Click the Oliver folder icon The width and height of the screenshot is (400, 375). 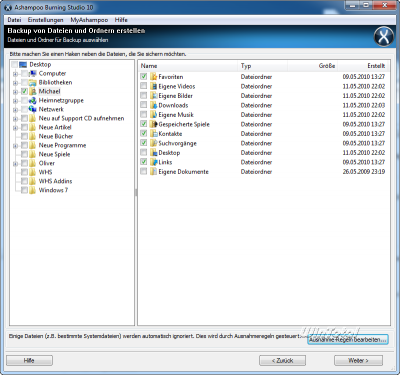(32, 163)
